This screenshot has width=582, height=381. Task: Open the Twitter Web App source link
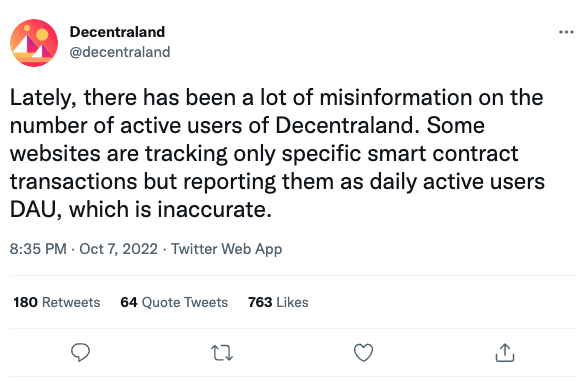[x=226, y=249]
